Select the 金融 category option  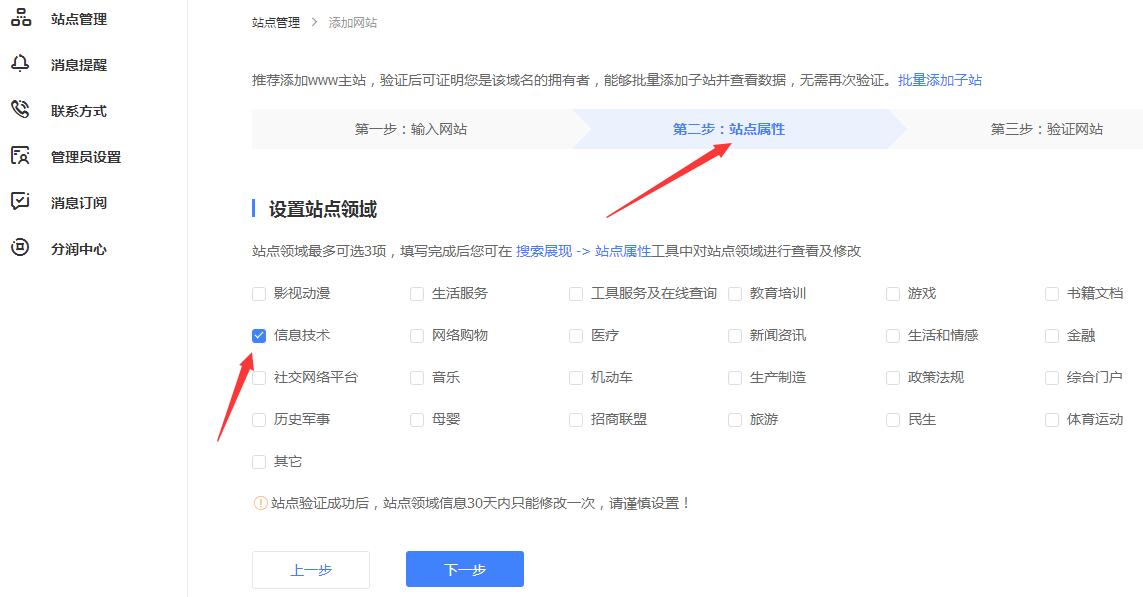tap(1051, 335)
